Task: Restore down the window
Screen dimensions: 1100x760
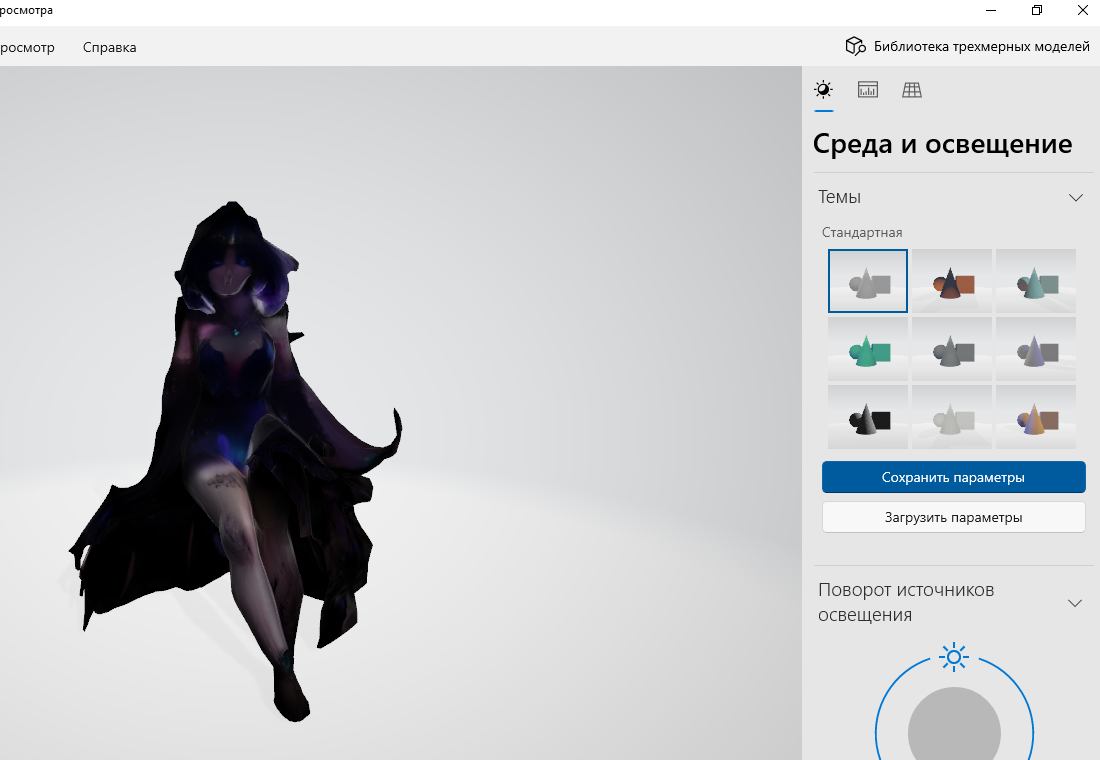Action: pos(1037,11)
